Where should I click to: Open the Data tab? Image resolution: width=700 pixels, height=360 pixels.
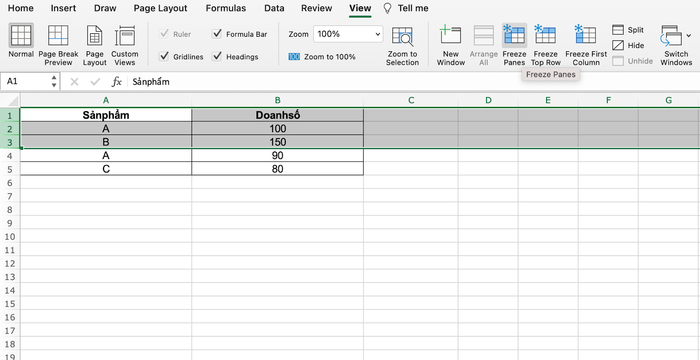[274, 8]
